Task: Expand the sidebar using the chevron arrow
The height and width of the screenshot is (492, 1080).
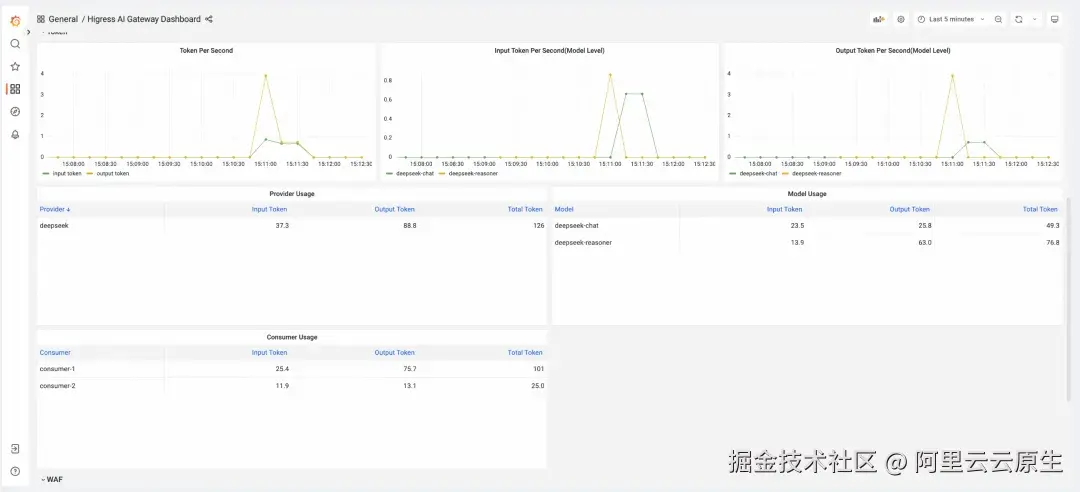Action: pos(28,32)
